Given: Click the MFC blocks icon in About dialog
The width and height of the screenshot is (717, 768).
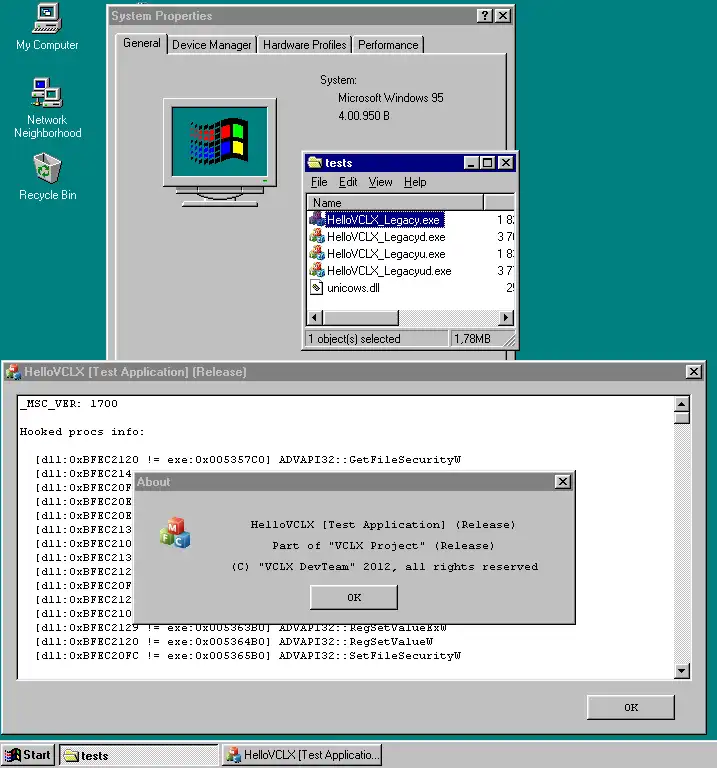Looking at the screenshot, I should pos(175,532).
